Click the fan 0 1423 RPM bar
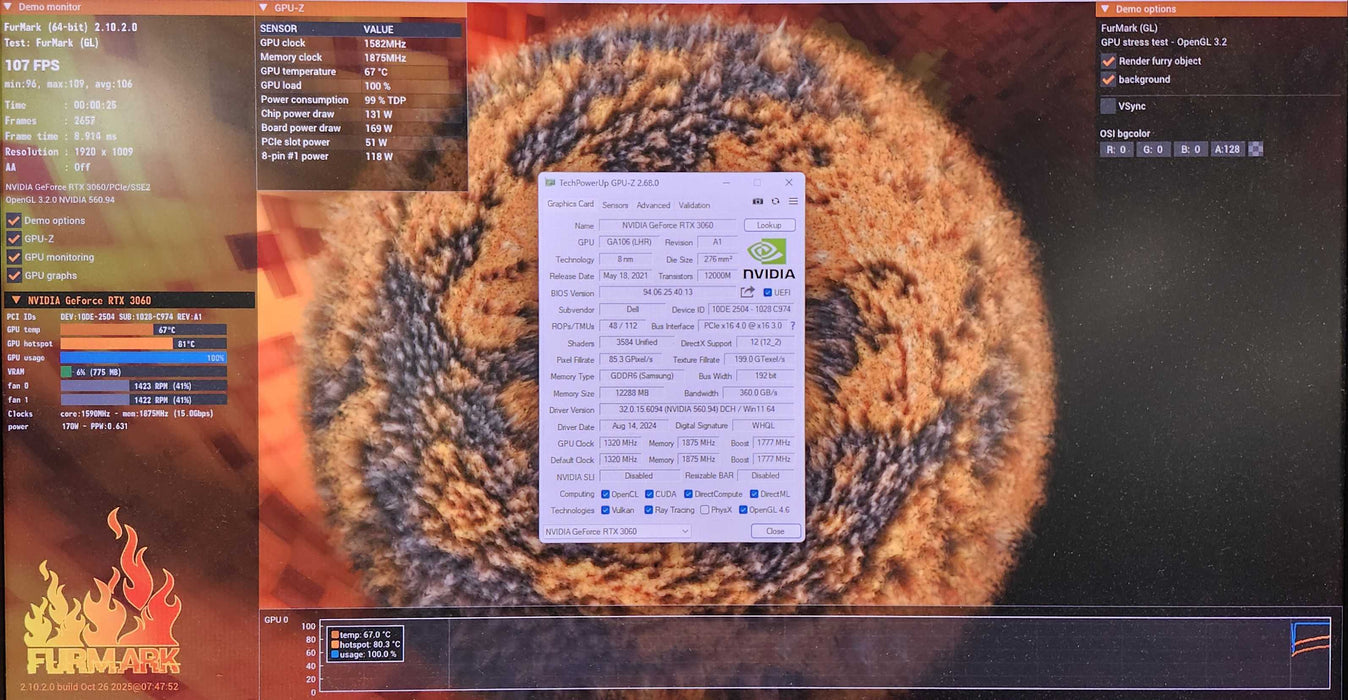The height and width of the screenshot is (700, 1348). pyautogui.click(x=143, y=385)
